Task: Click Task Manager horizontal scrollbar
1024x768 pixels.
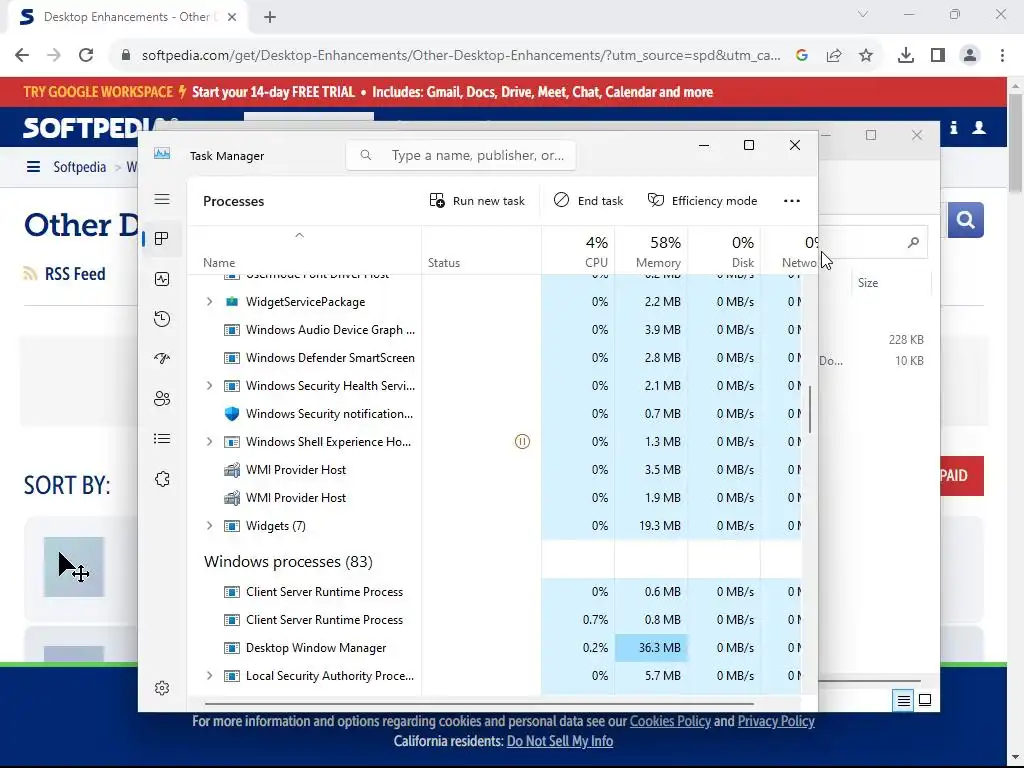Action: click(x=479, y=704)
